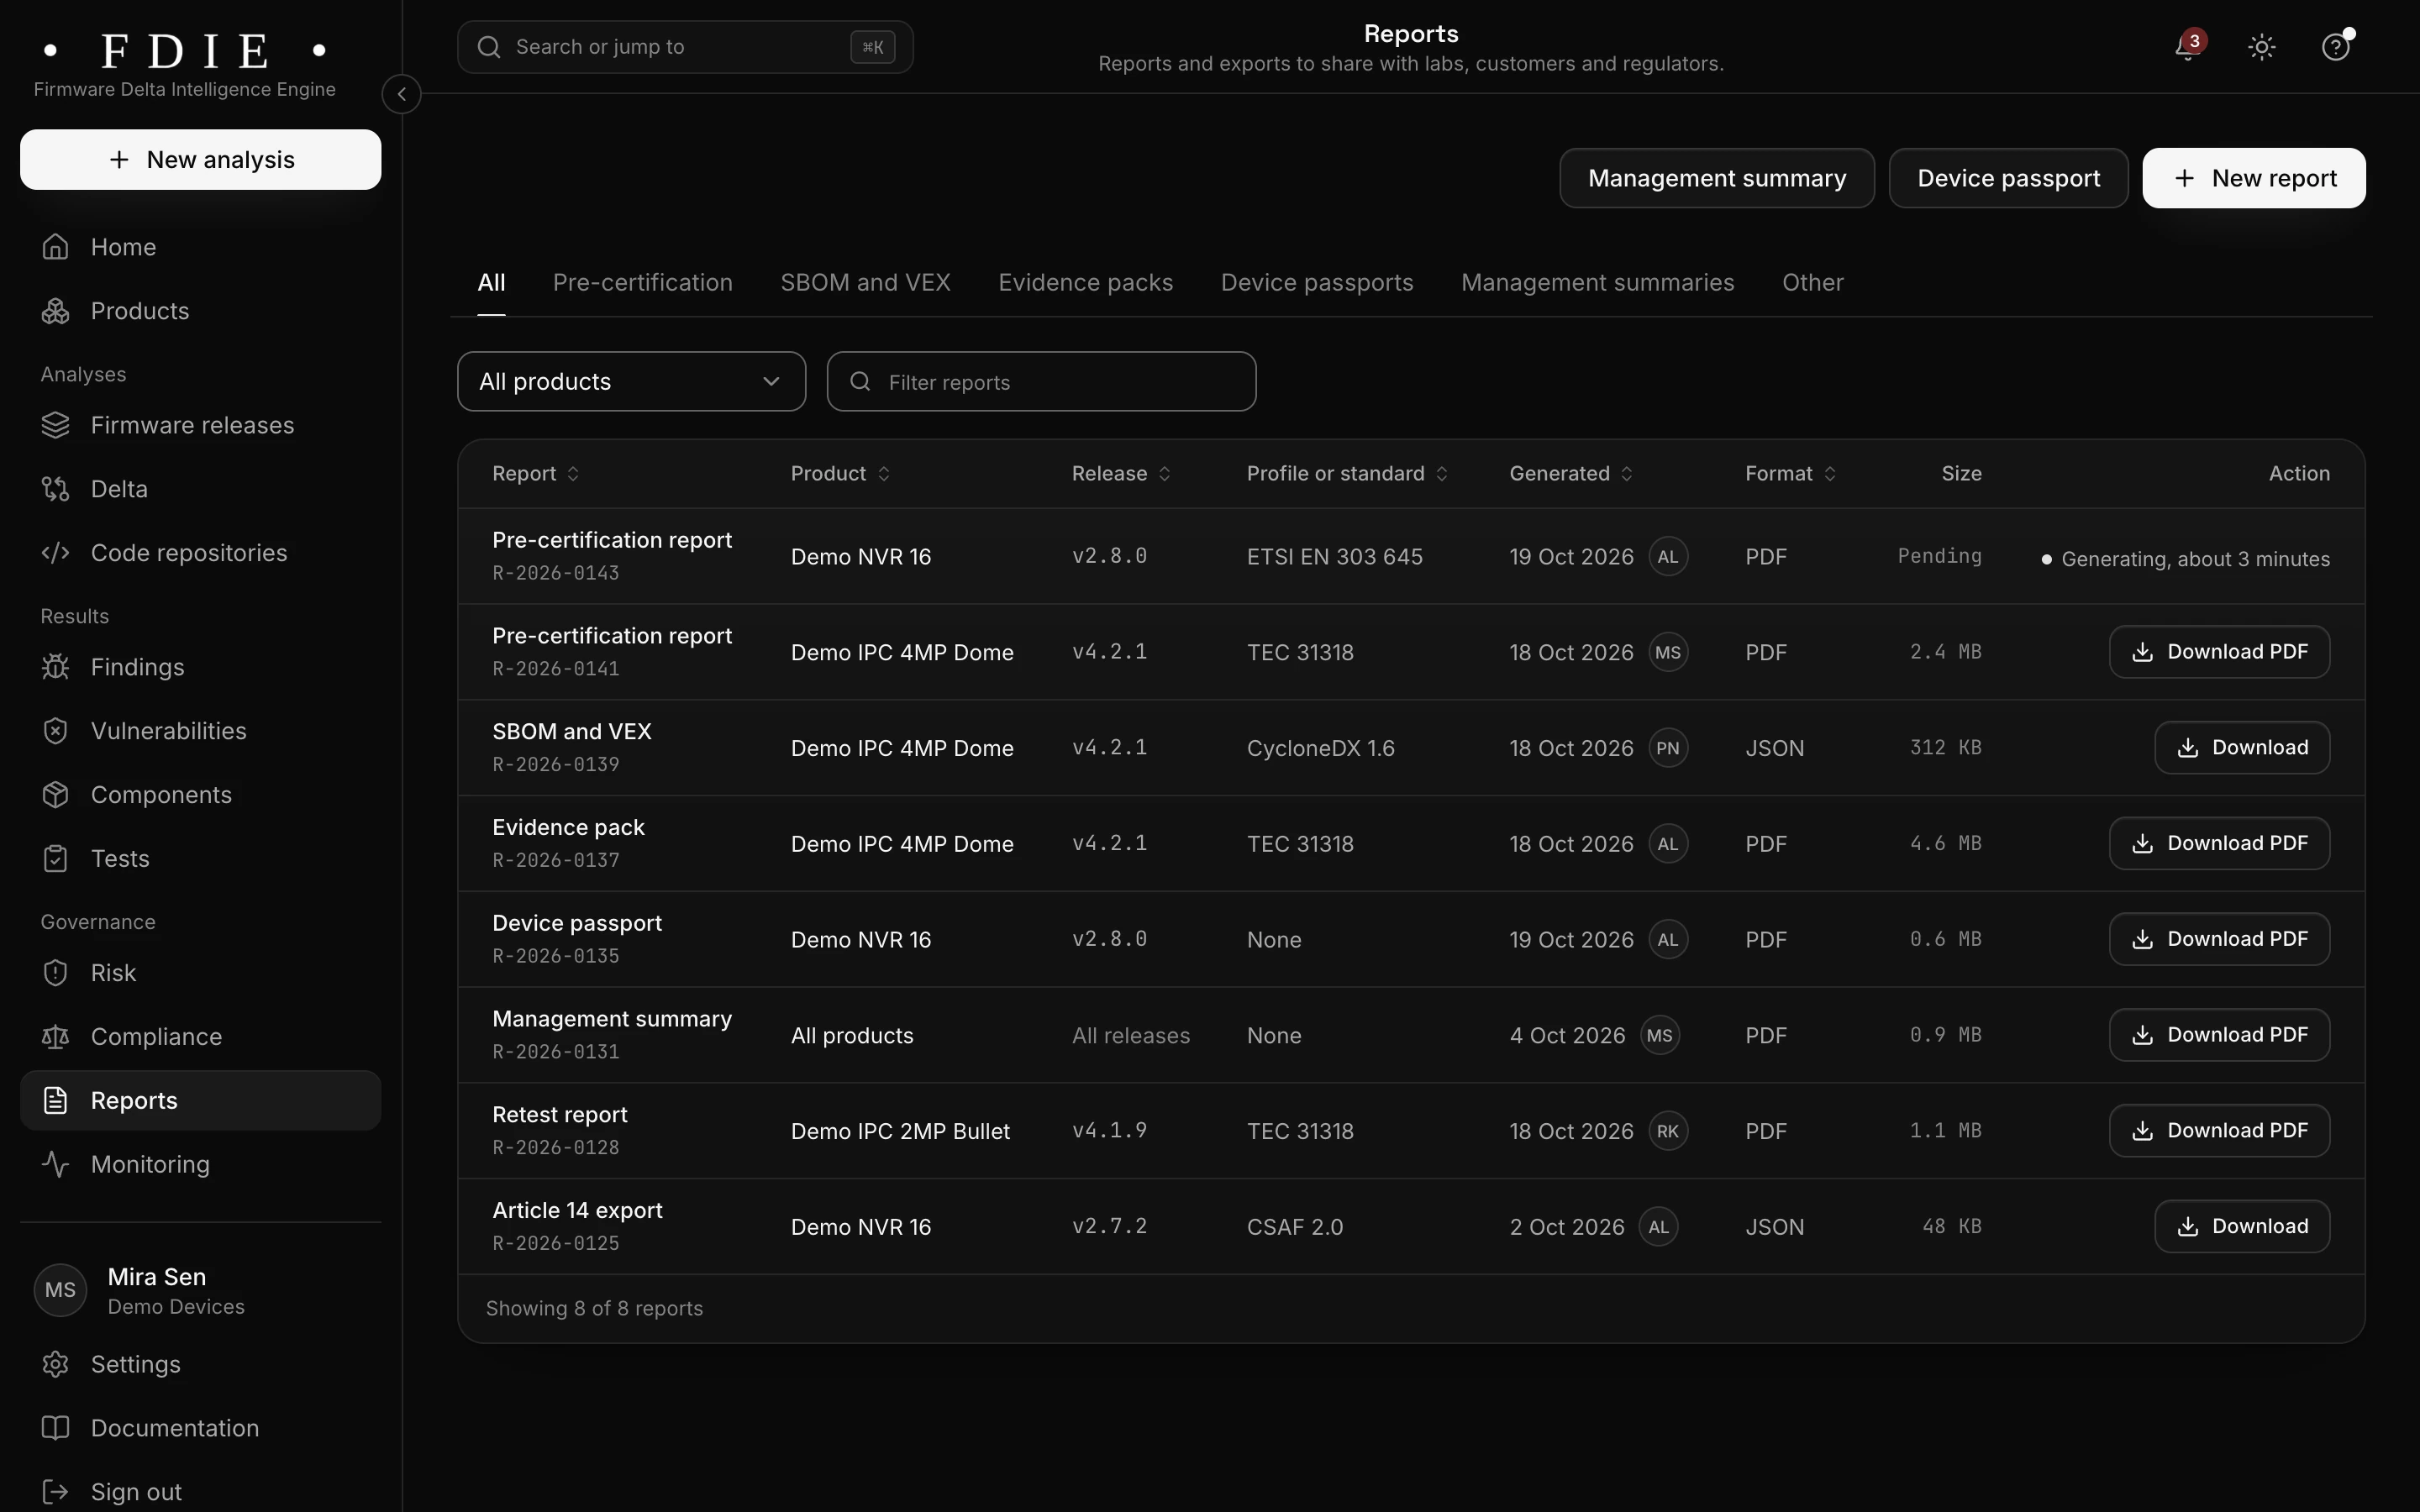Screen dimensions: 2420x1512
Task: Download PDF for Device passport R-2026-0135
Action: [x=2219, y=939]
